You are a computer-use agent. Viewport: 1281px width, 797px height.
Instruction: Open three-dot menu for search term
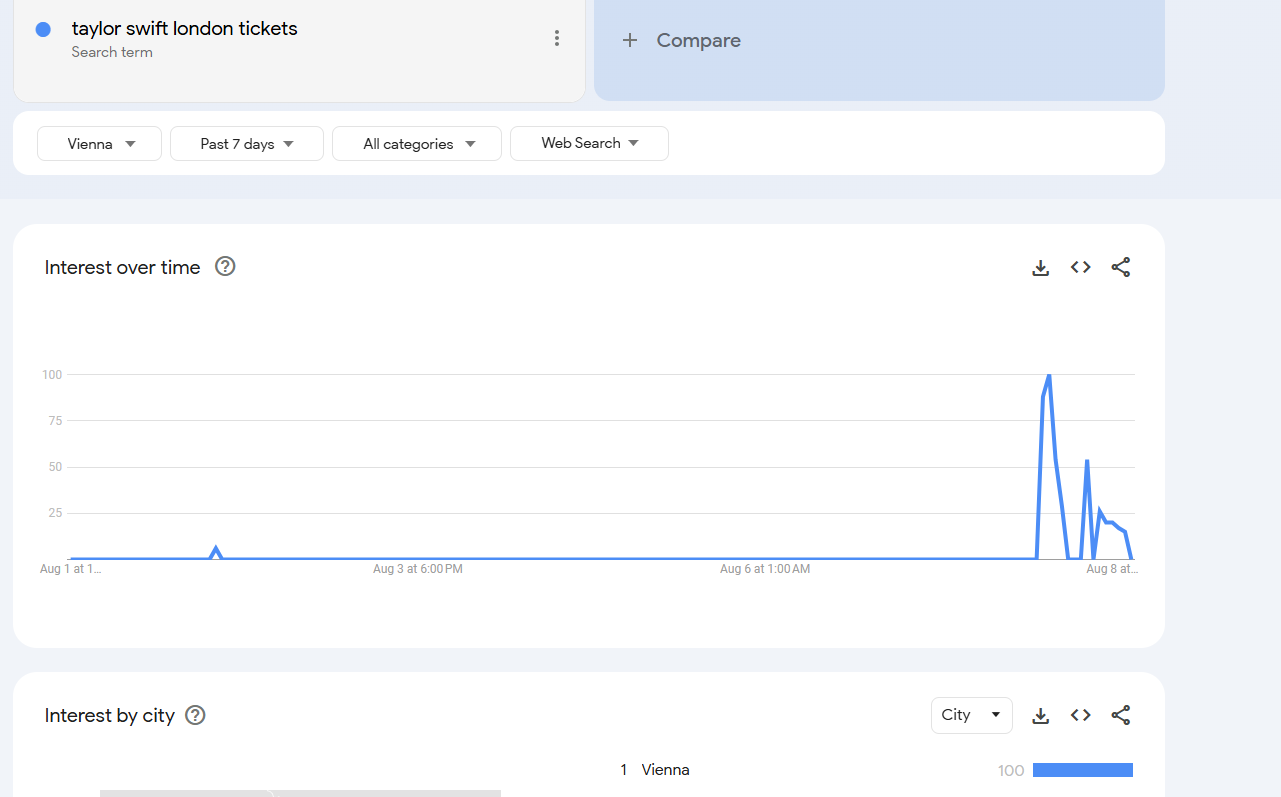(x=556, y=39)
